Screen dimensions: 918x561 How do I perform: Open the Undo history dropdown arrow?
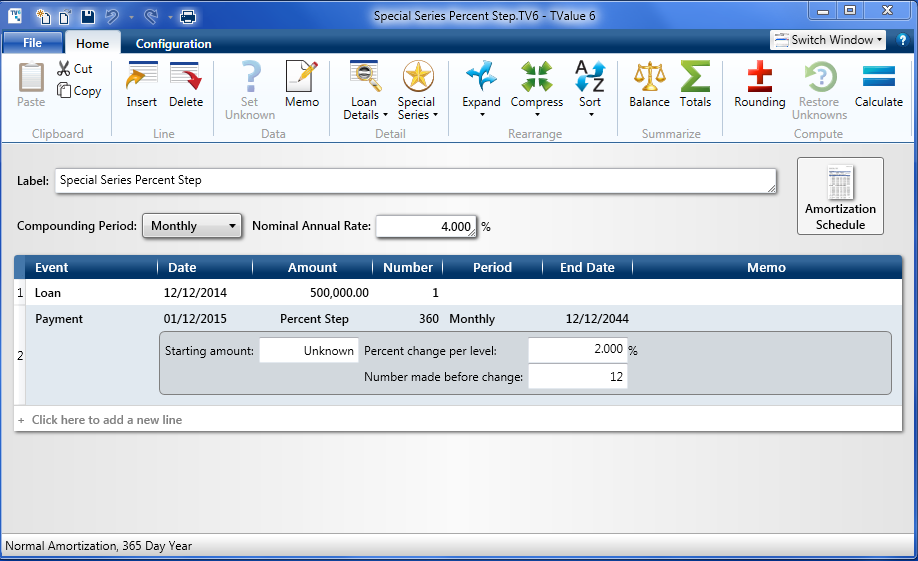131,17
